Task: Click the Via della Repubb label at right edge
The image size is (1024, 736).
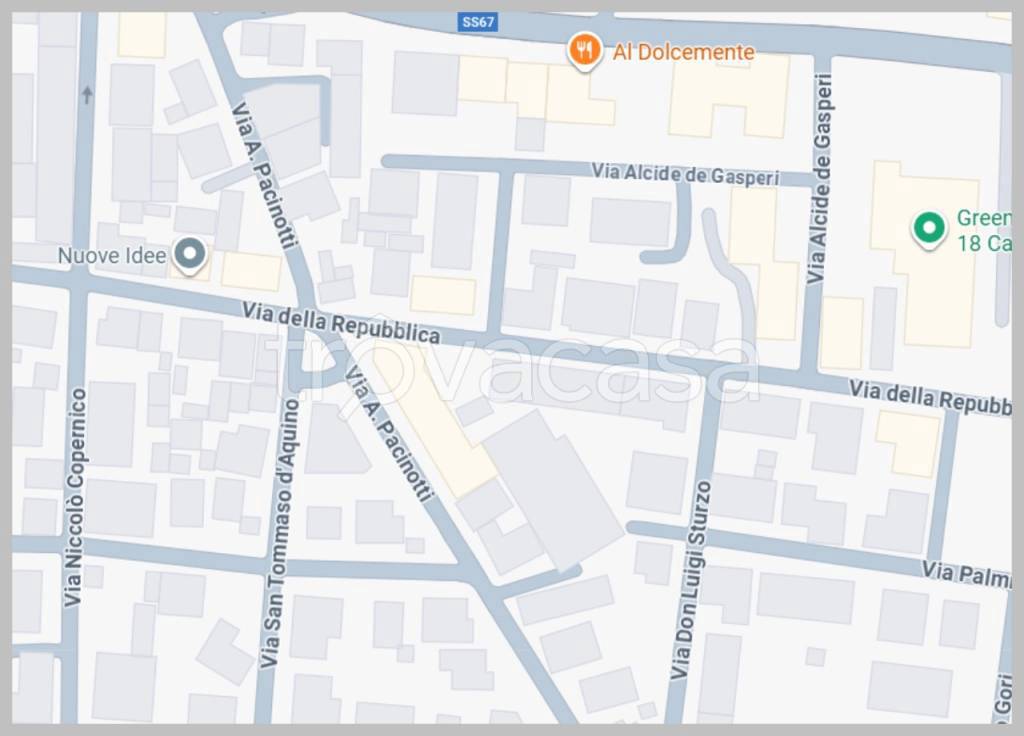Action: 930,396
